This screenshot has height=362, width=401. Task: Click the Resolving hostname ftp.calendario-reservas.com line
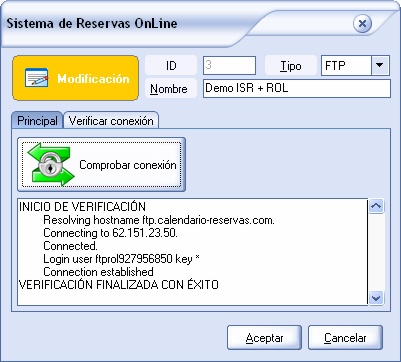pyautogui.click(x=159, y=220)
